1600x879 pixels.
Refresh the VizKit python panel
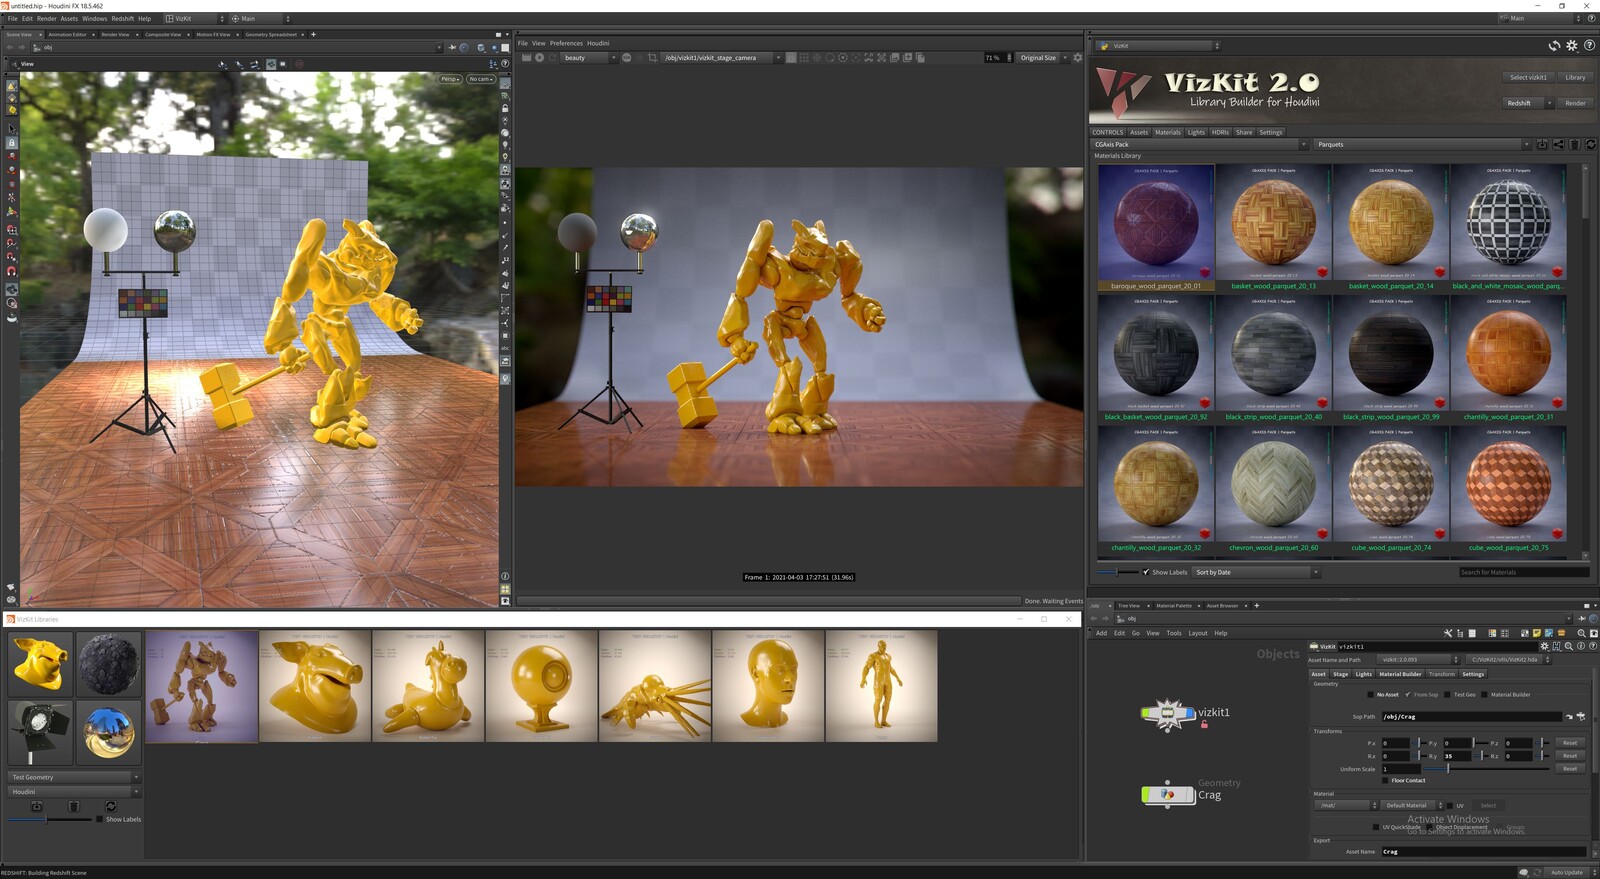coord(1555,46)
